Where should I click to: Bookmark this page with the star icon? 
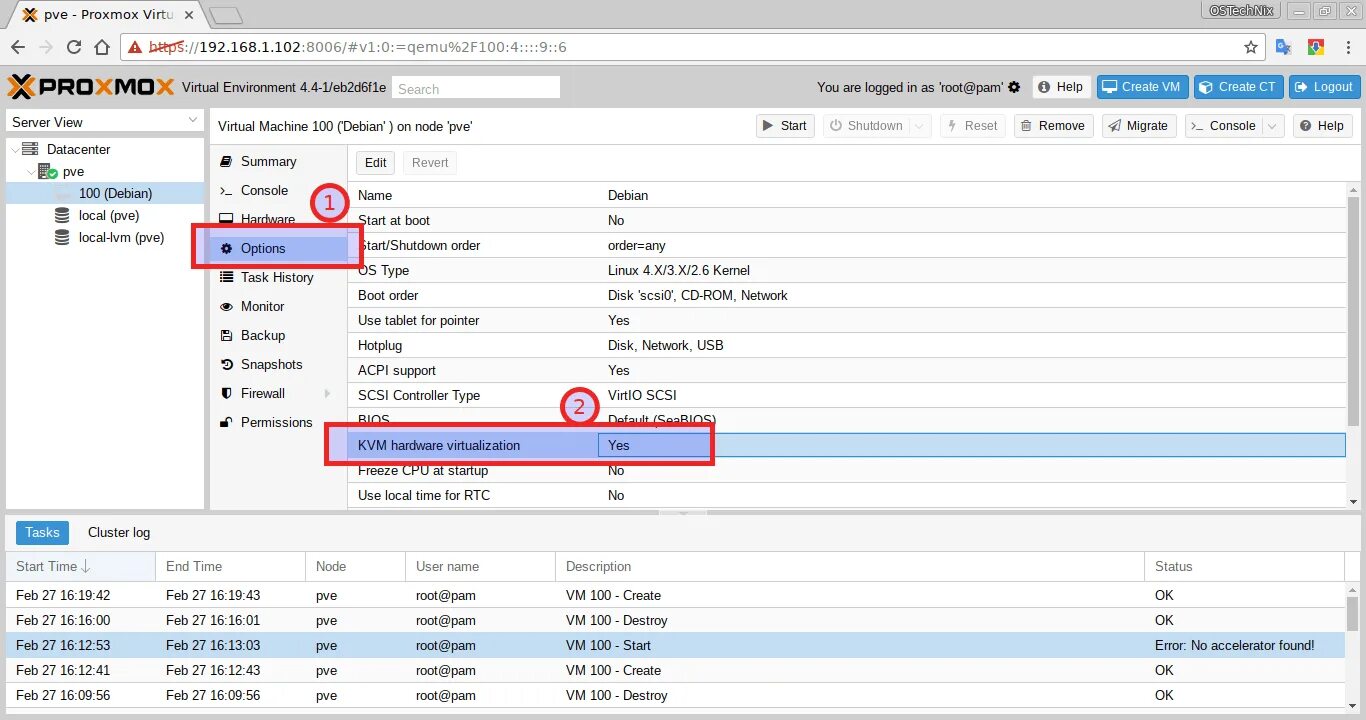[1251, 47]
